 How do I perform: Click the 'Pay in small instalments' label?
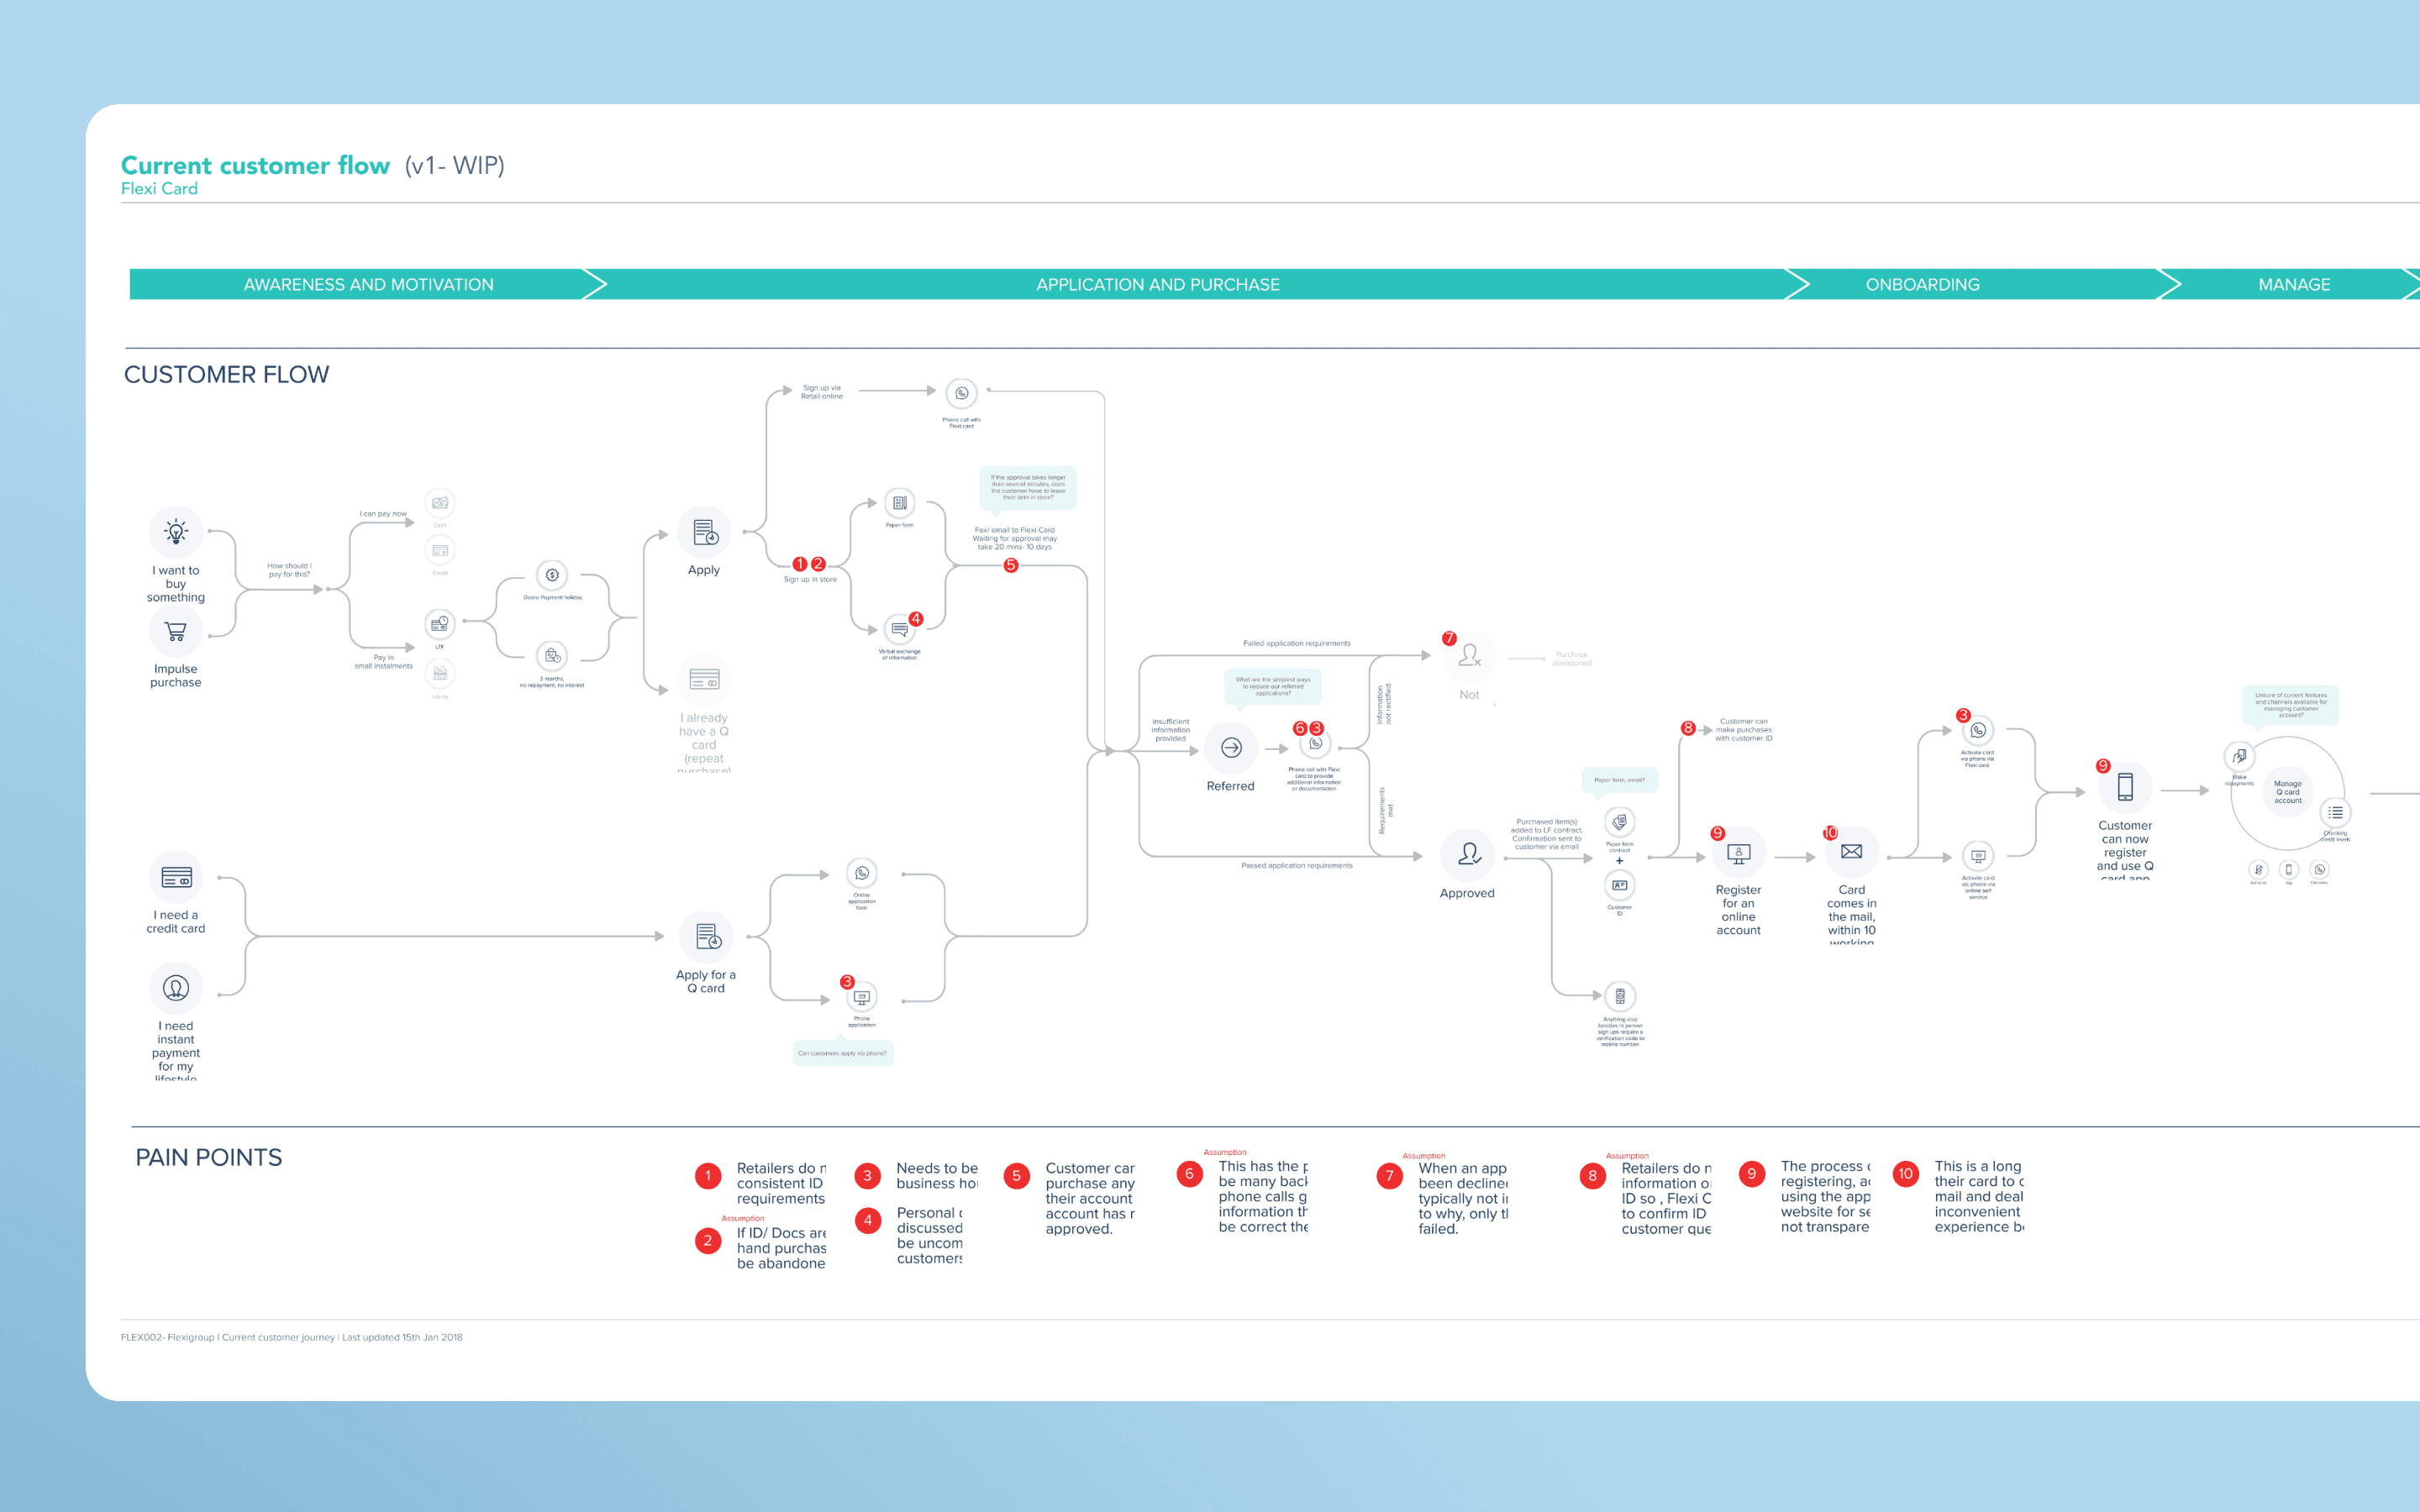pos(383,662)
